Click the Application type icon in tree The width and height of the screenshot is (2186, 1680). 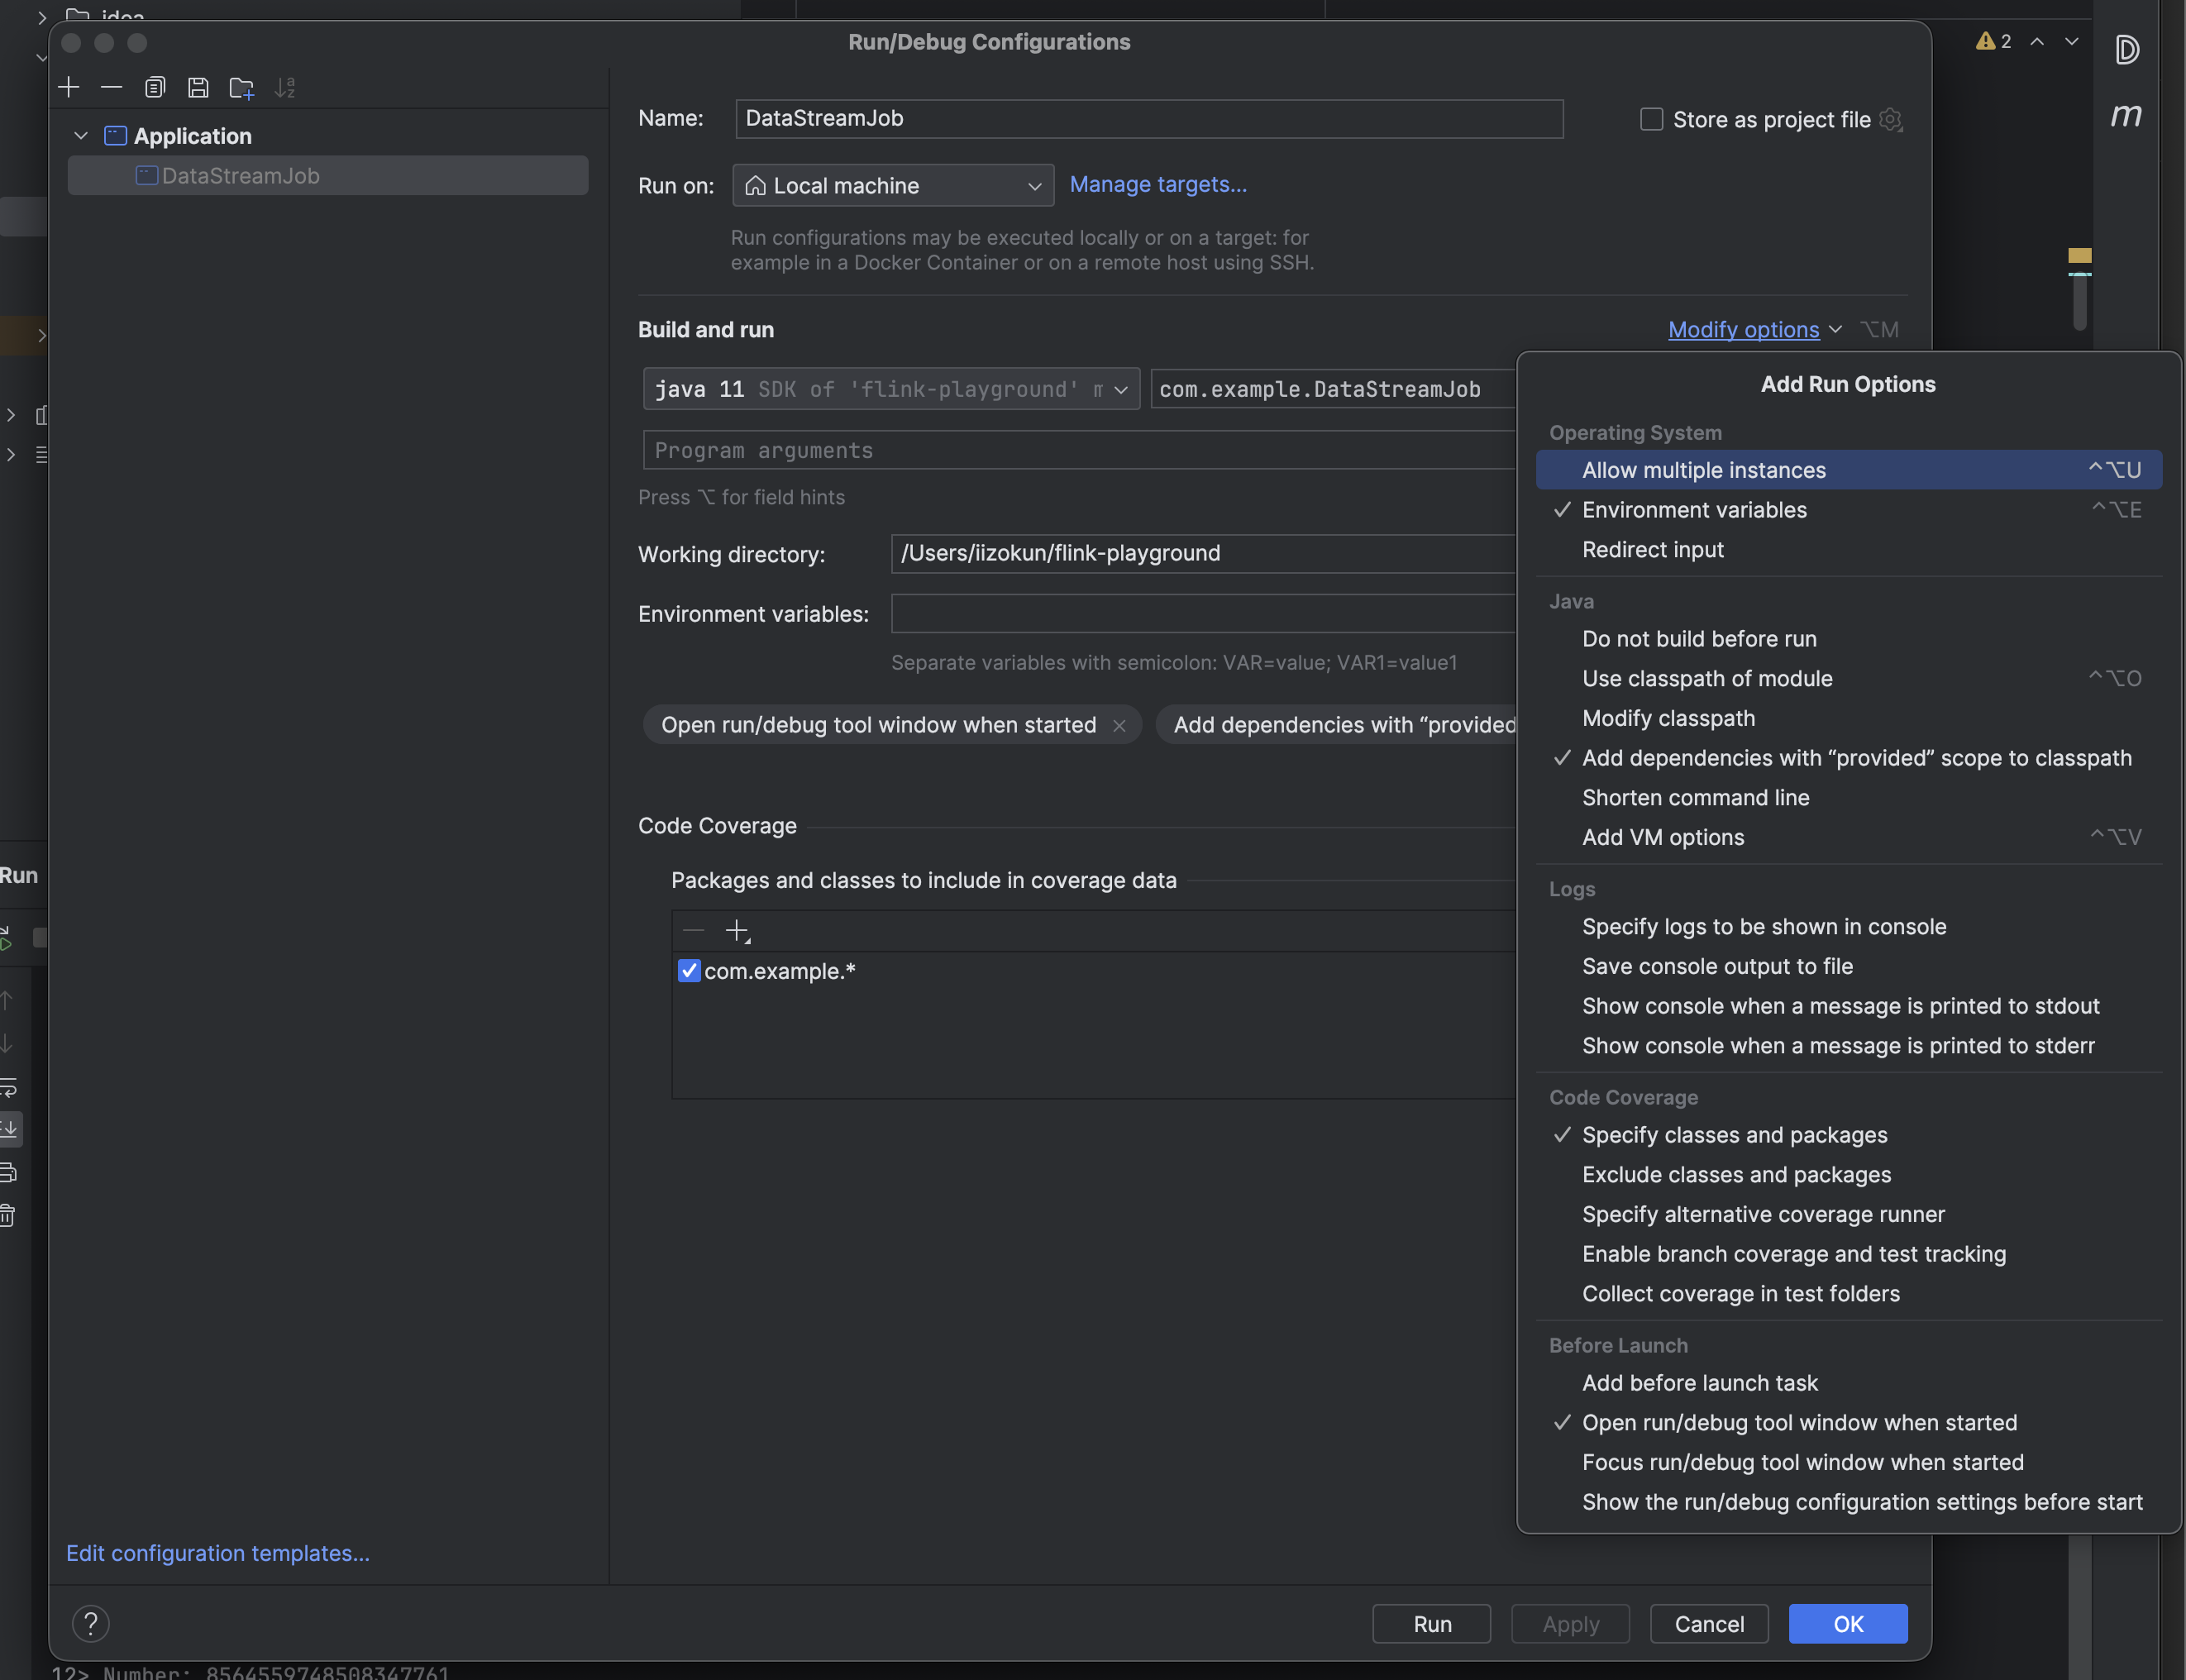click(x=116, y=136)
